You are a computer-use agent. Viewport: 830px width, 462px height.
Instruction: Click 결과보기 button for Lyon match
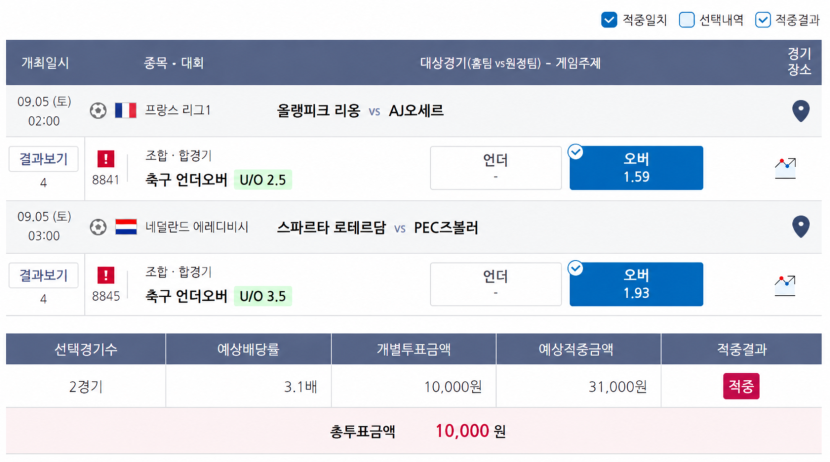[x=43, y=159]
